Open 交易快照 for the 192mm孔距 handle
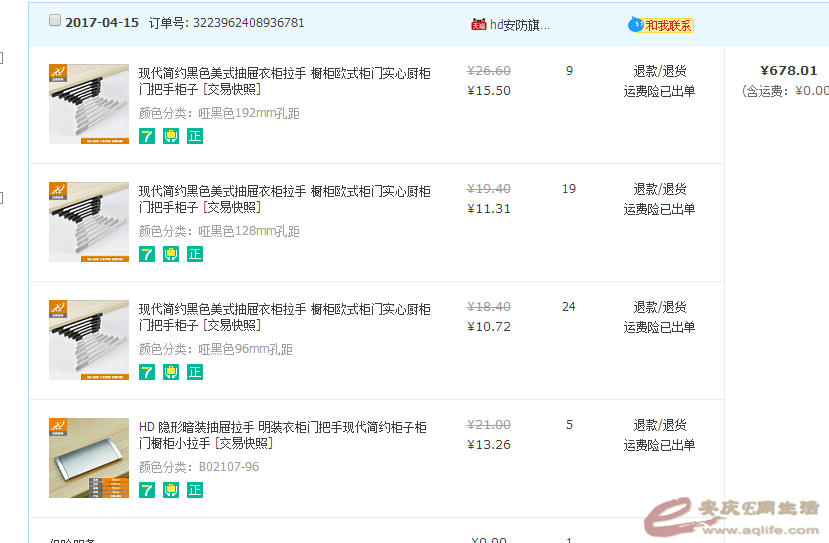The width and height of the screenshot is (829, 543). pyautogui.click(x=231, y=90)
